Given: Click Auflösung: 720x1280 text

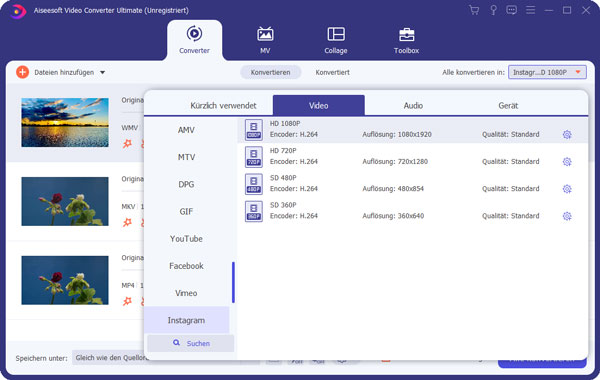Looking at the screenshot, I should (395, 161).
